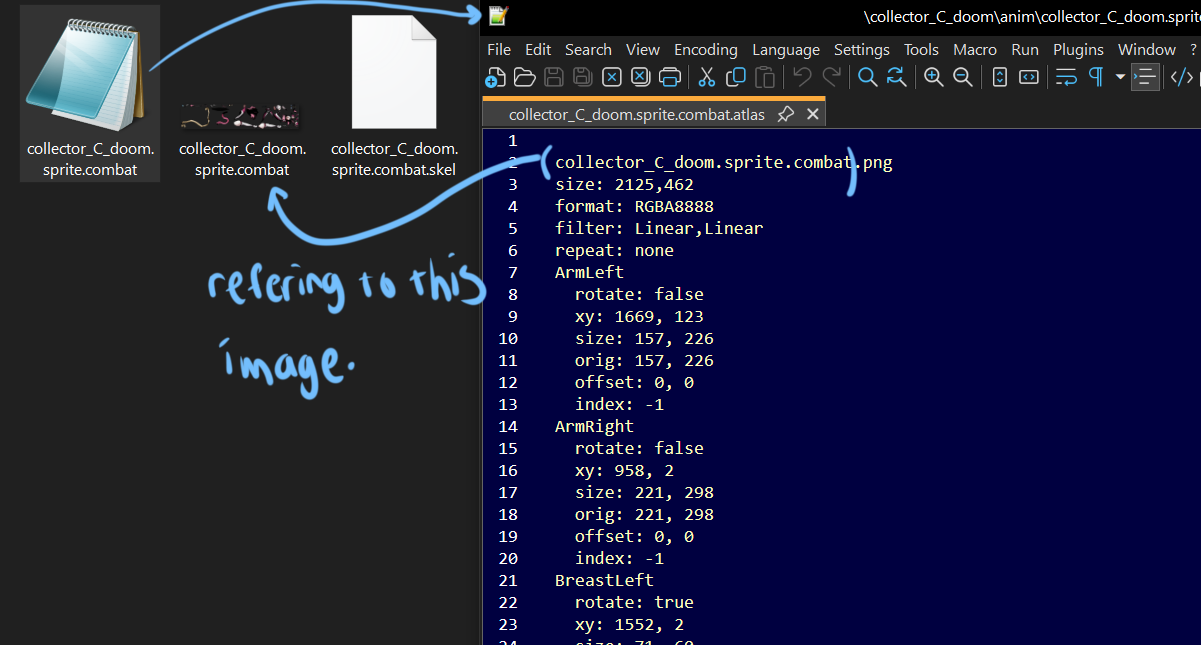Click the line 'repeat: none'

(x=614, y=250)
